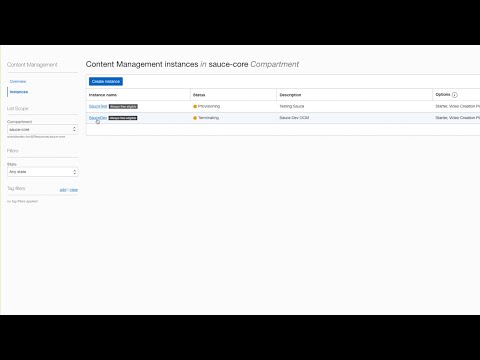
Task: Click the List Scope section heading
Action: pos(18,109)
